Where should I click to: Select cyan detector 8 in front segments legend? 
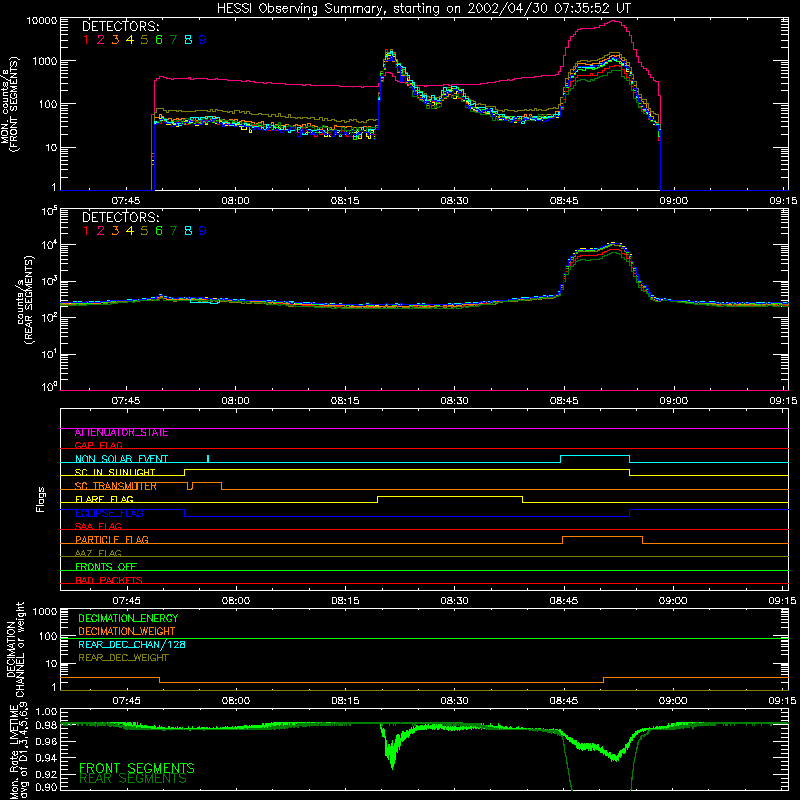[x=188, y=40]
